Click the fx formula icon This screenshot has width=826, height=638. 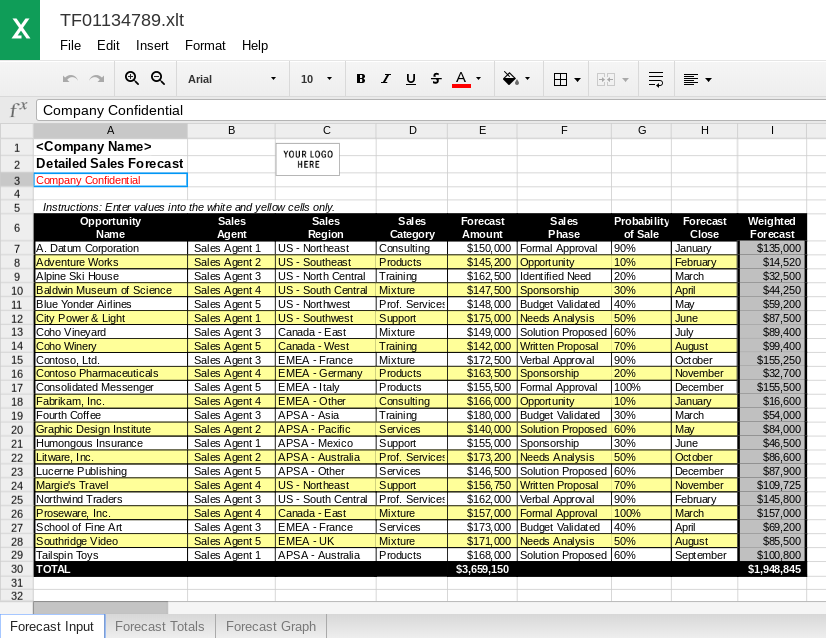(18, 110)
